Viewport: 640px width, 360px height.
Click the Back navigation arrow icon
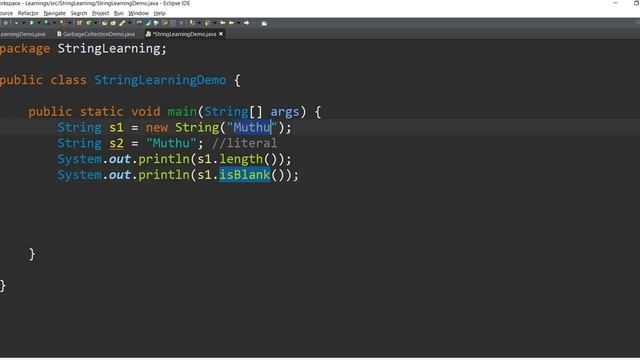point(231,23)
